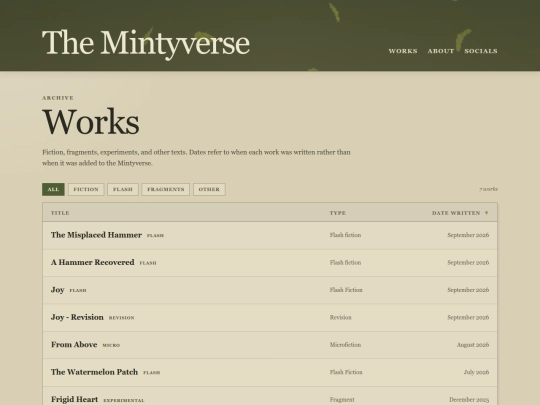Click the December 2025 date cell

point(469,400)
